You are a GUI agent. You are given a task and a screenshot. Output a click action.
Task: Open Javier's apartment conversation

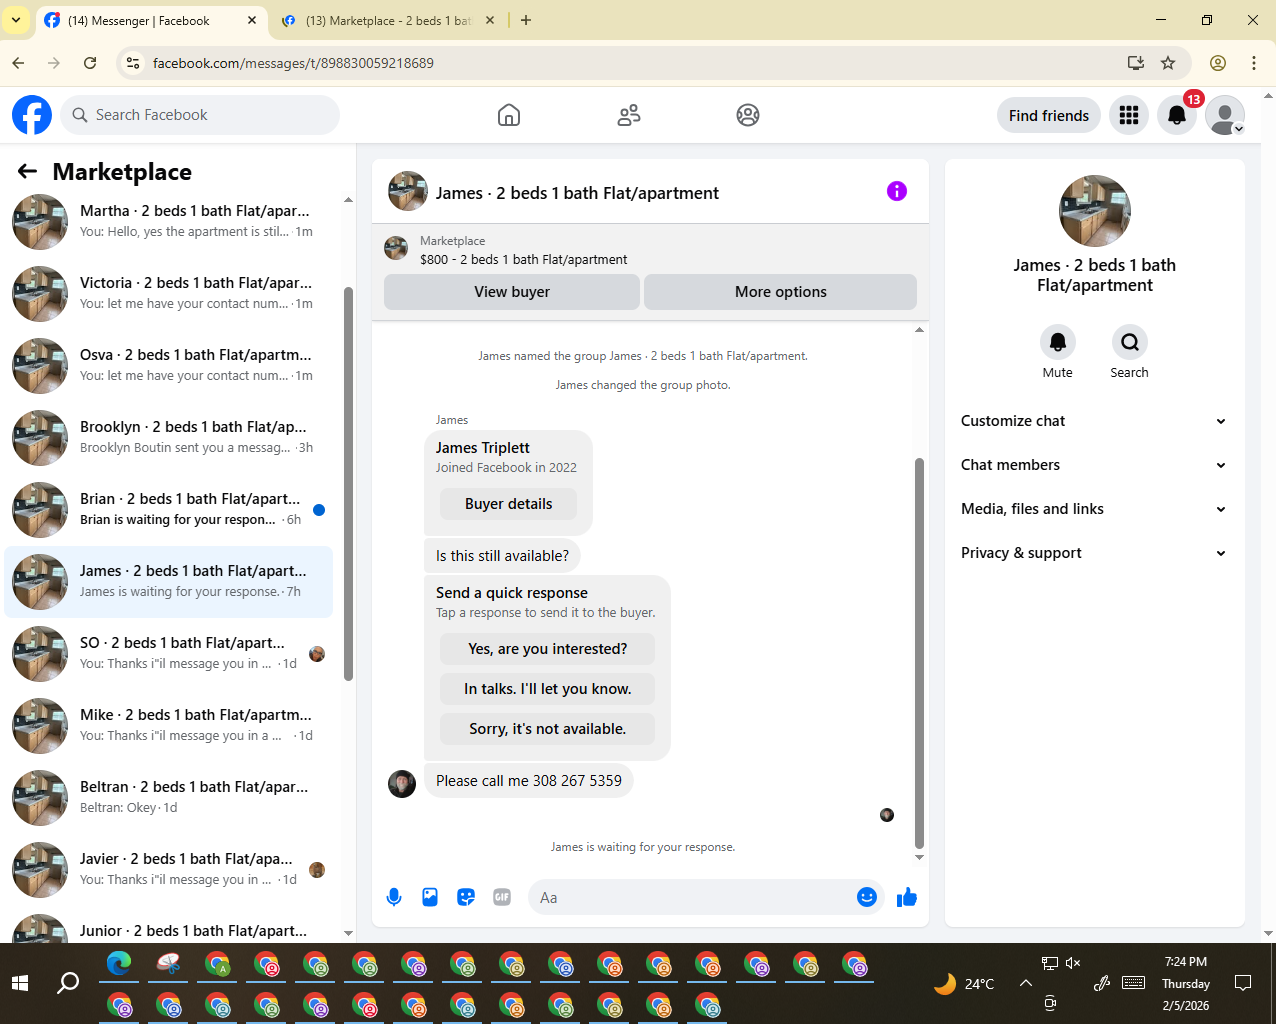(x=170, y=869)
